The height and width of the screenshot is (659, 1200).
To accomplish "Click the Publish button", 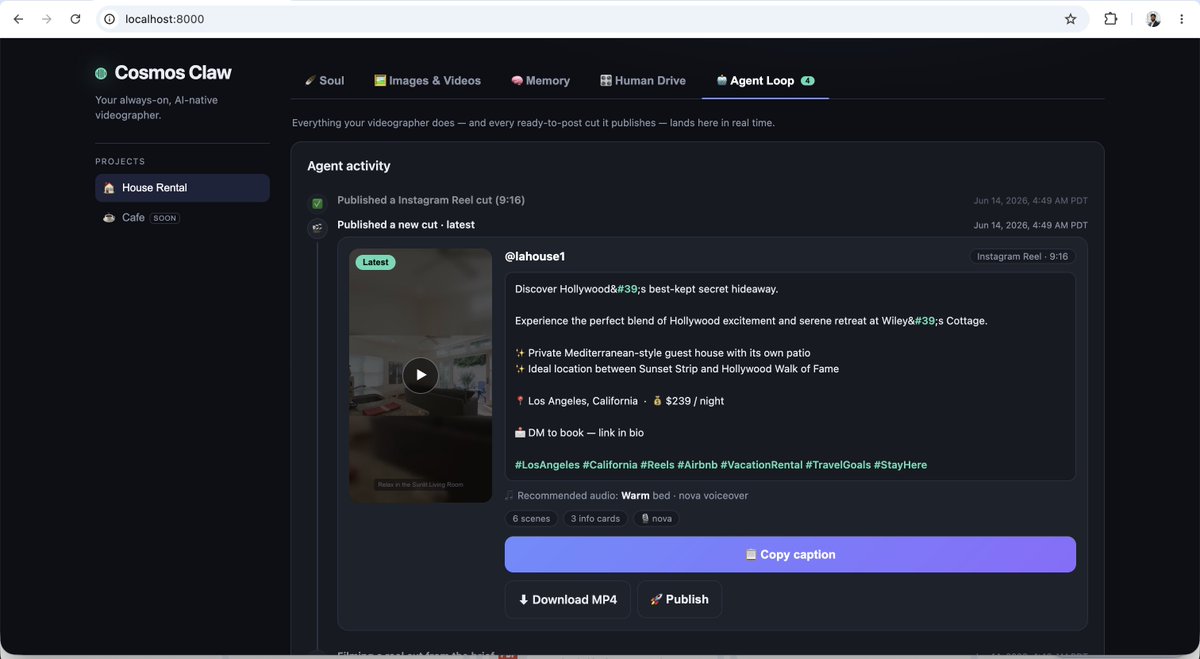I will (x=679, y=600).
